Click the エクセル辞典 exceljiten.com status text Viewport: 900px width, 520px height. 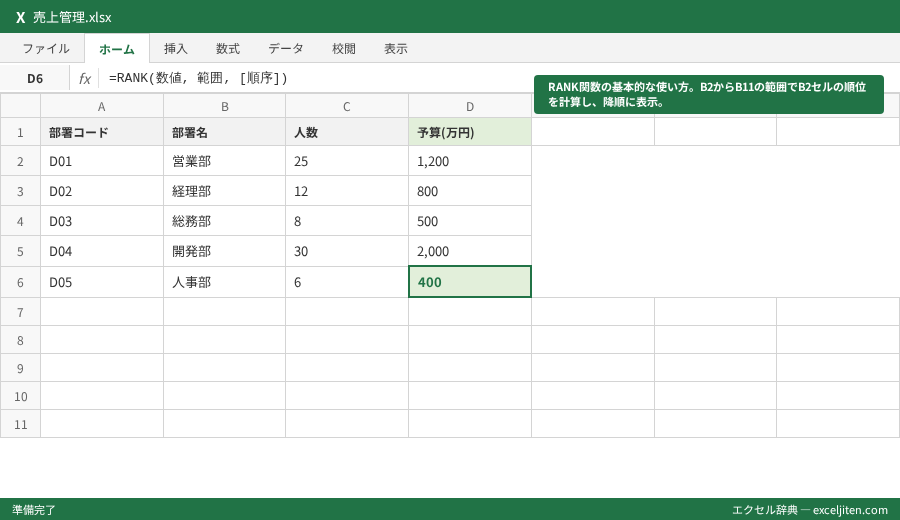click(810, 510)
